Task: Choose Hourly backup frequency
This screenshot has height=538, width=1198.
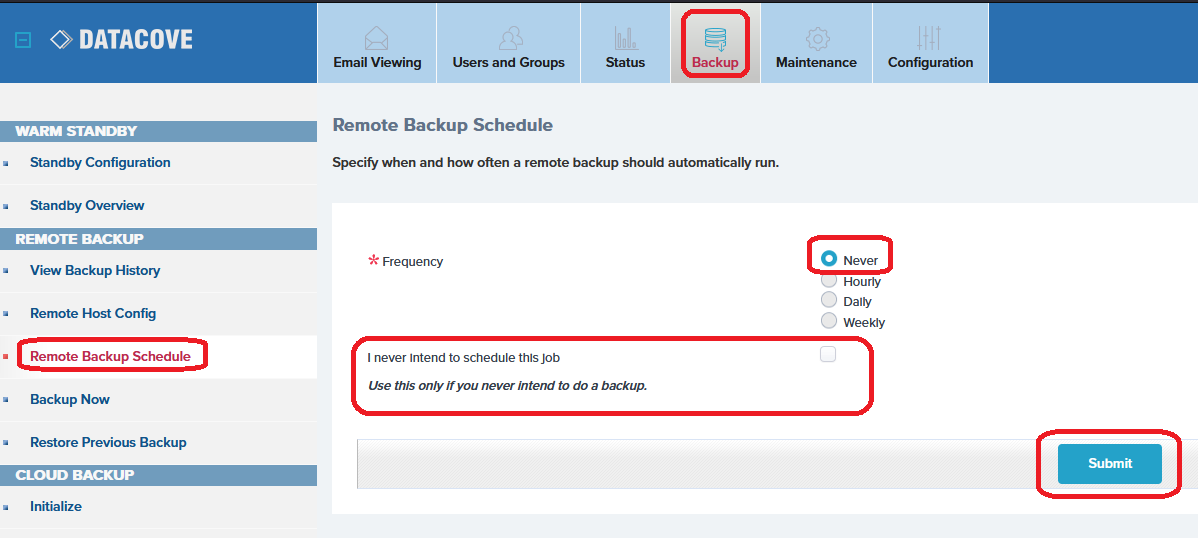Action: click(x=828, y=281)
